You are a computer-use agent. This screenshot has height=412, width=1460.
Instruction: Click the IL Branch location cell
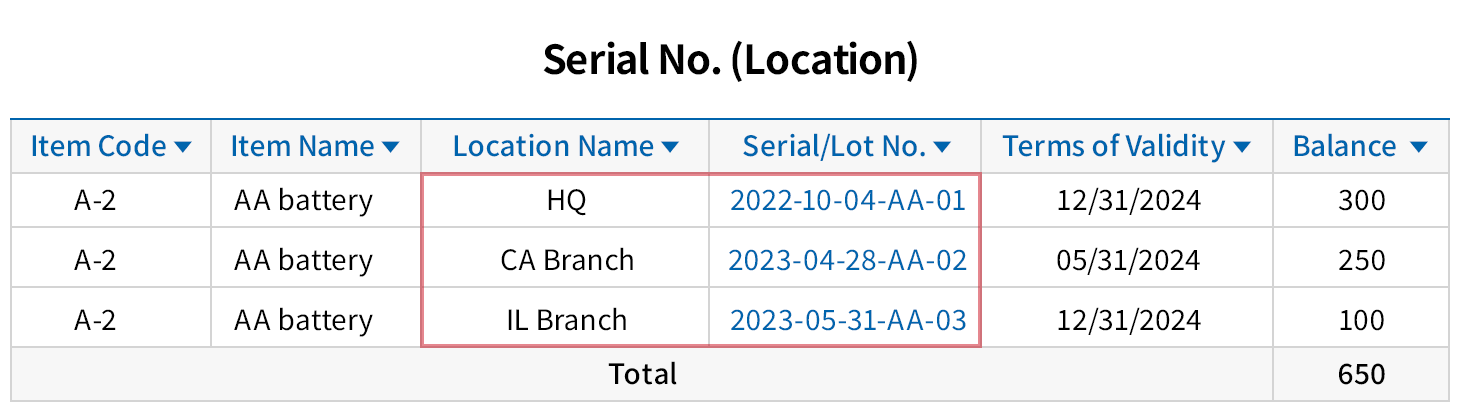[566, 321]
